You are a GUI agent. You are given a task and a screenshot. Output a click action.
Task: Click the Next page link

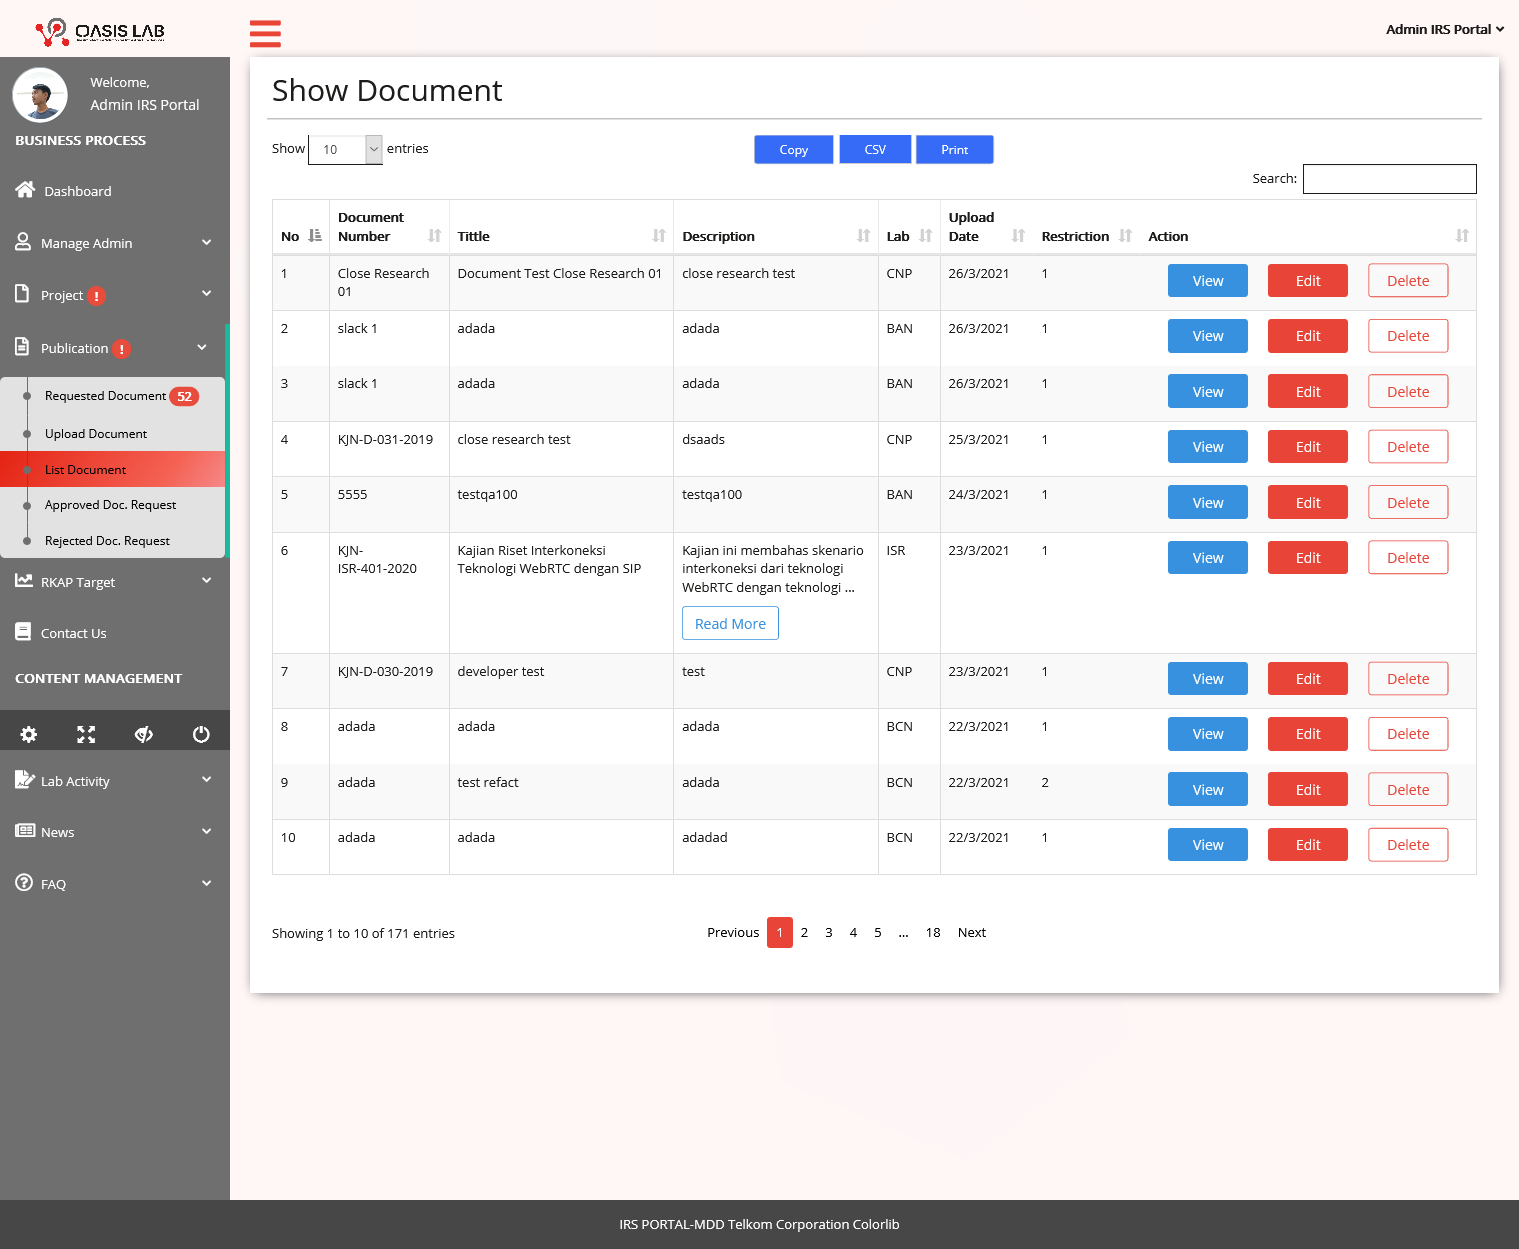[x=971, y=932]
